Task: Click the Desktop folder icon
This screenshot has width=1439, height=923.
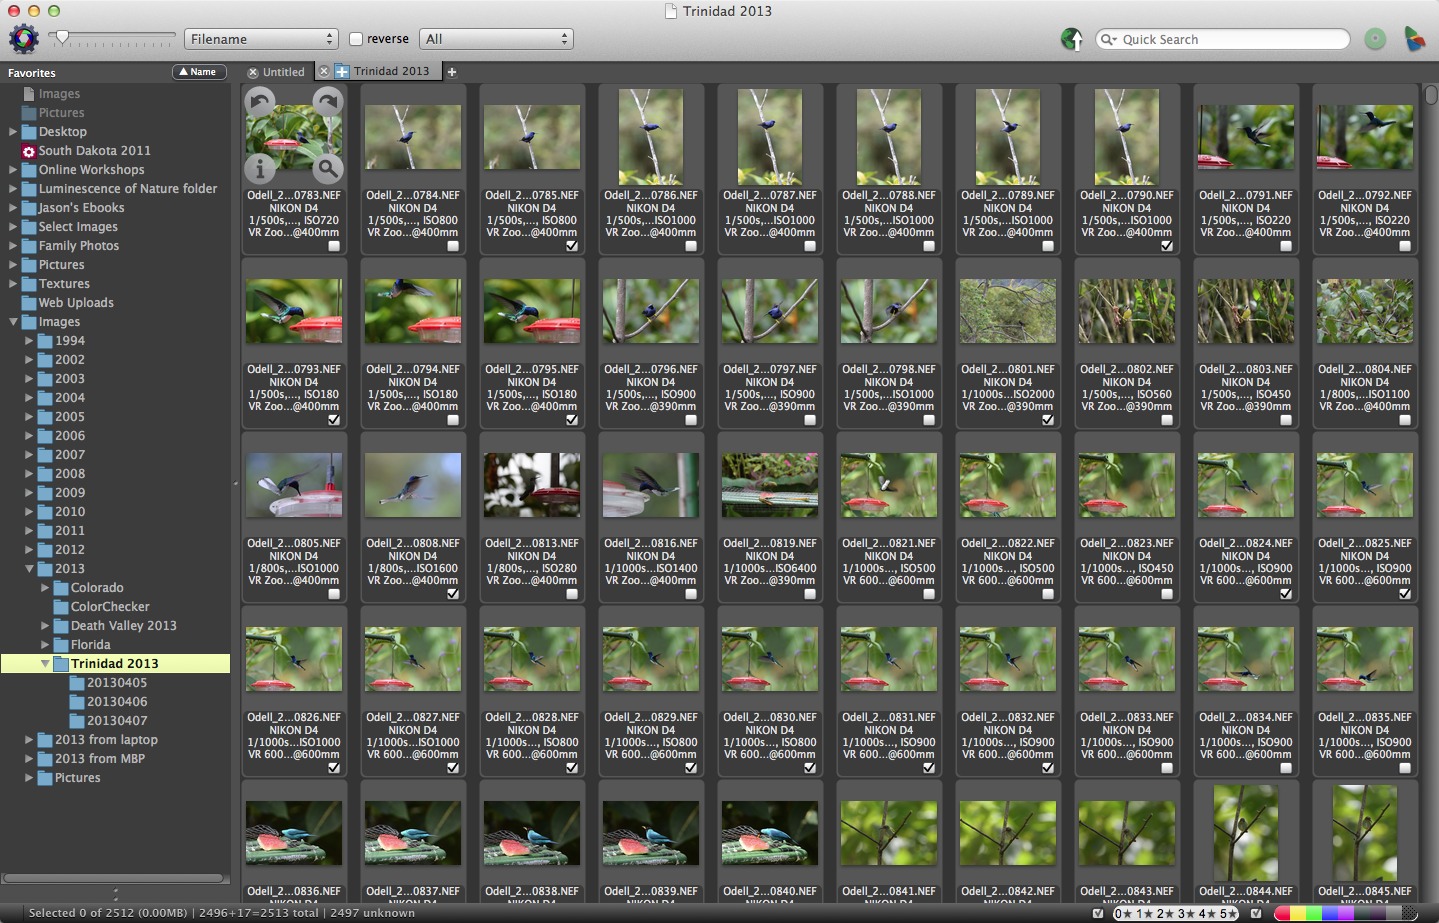Action: point(29,132)
